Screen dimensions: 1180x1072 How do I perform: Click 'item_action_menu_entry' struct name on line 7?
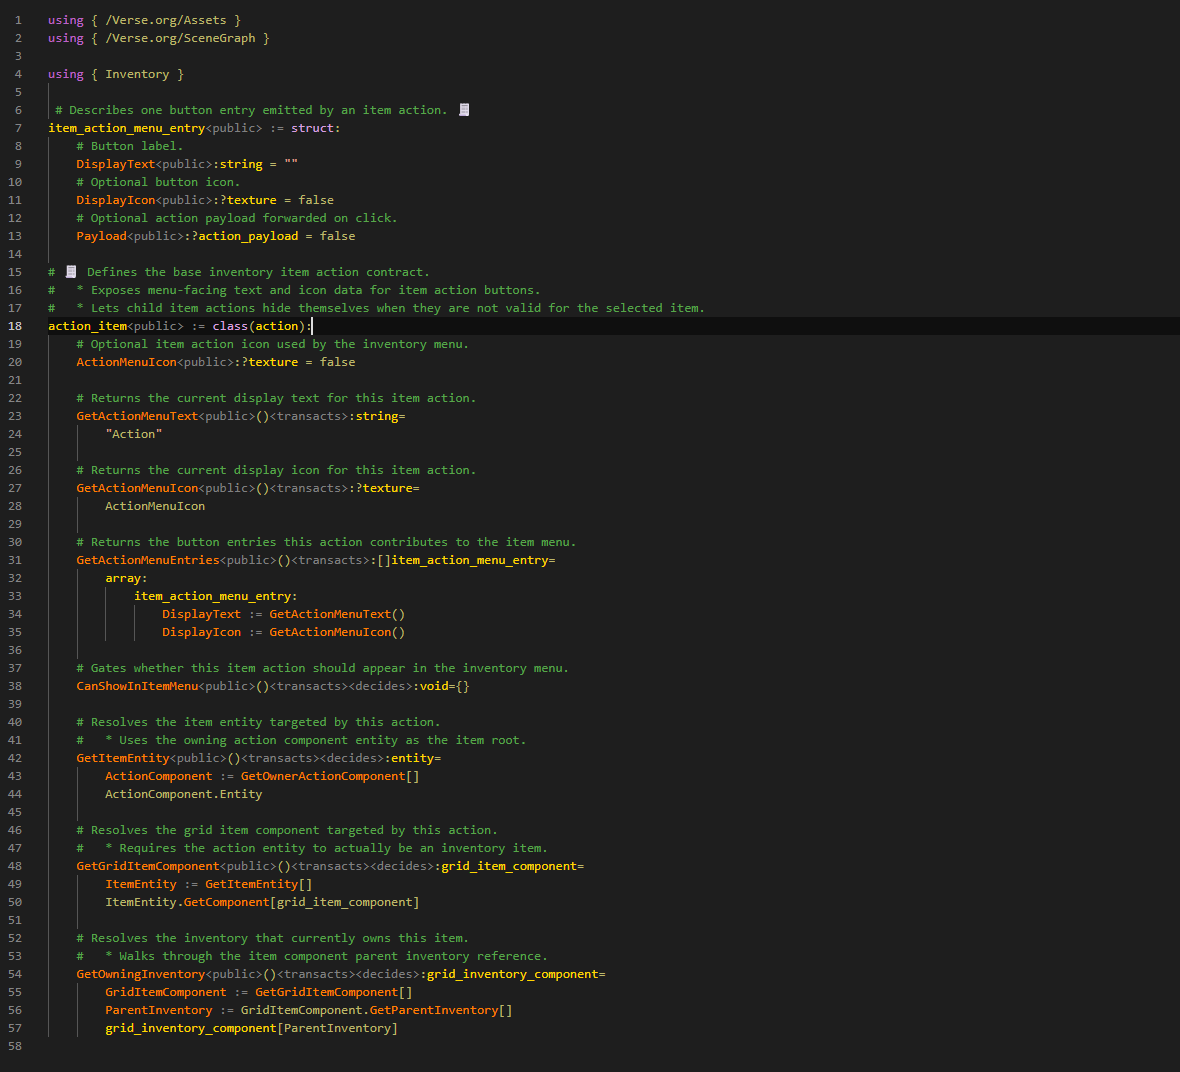pyautogui.click(x=126, y=128)
